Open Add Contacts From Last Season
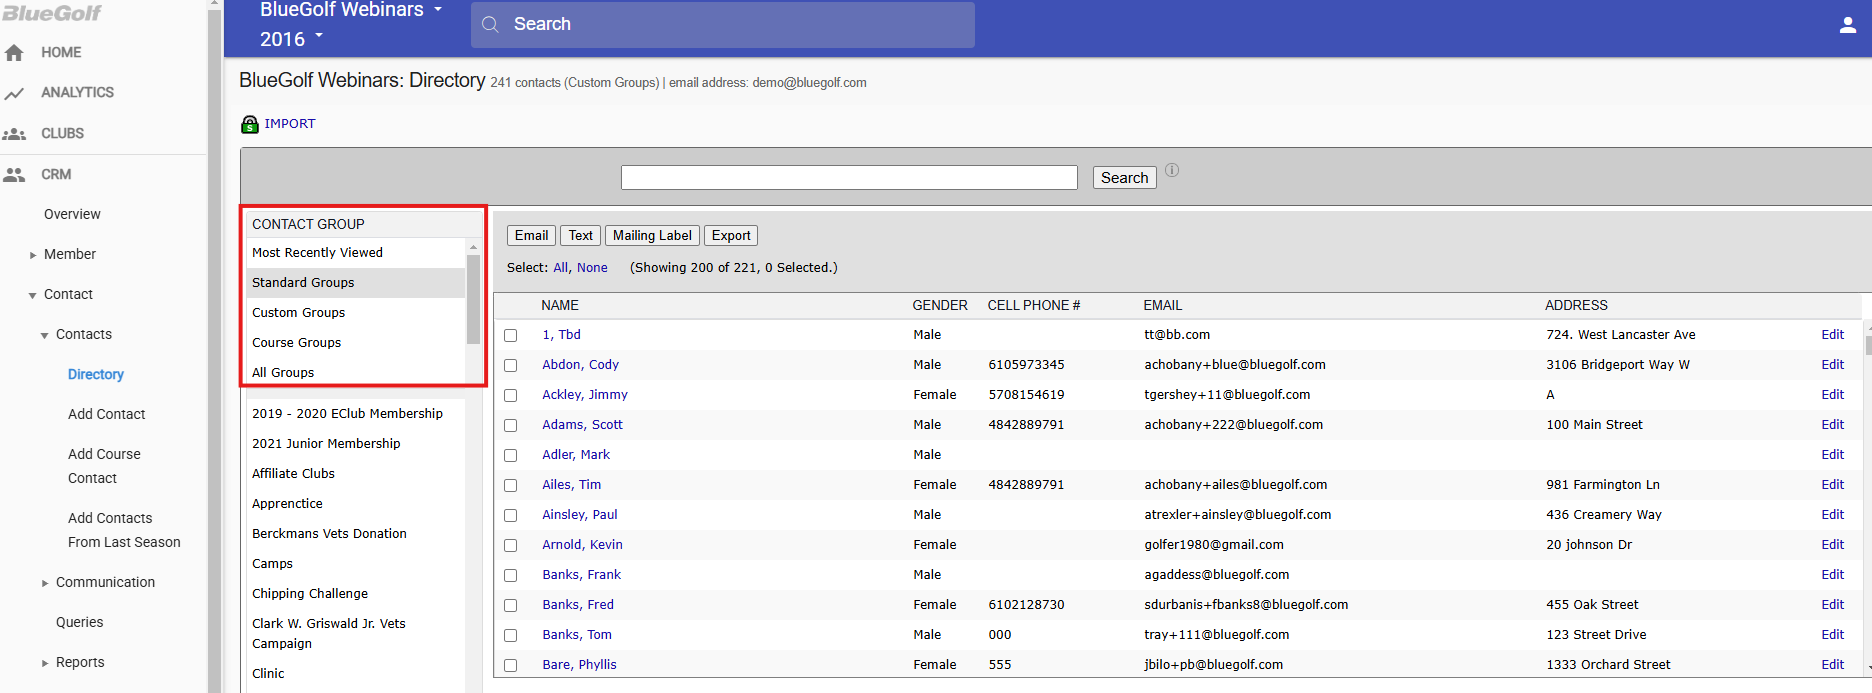This screenshot has height=693, width=1872. coord(124,530)
